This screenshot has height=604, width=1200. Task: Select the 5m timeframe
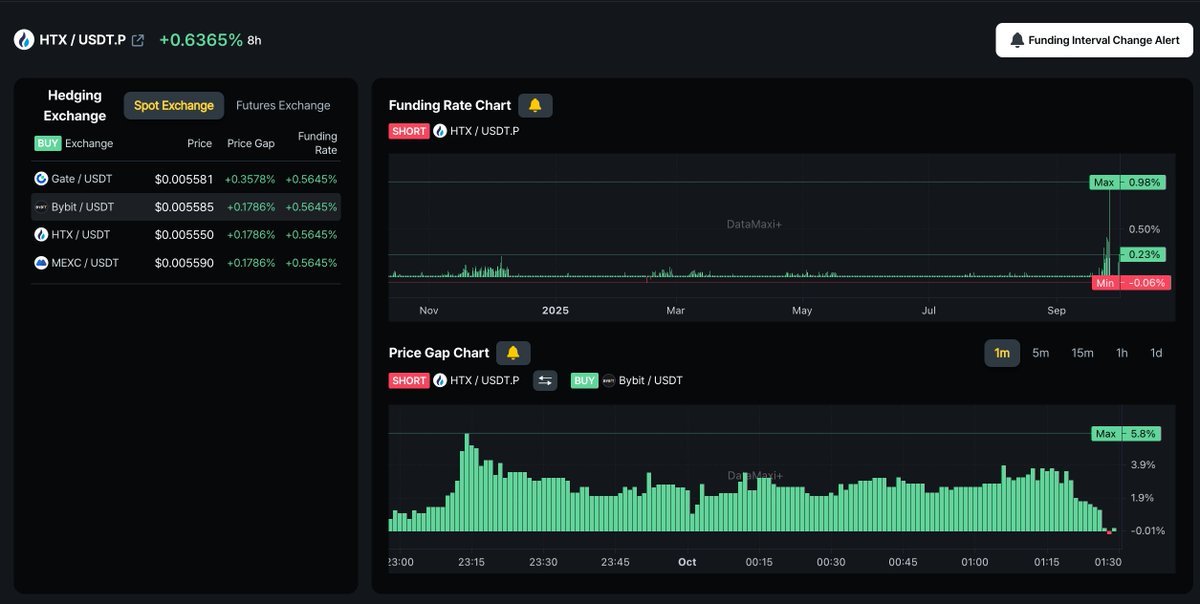point(1041,353)
